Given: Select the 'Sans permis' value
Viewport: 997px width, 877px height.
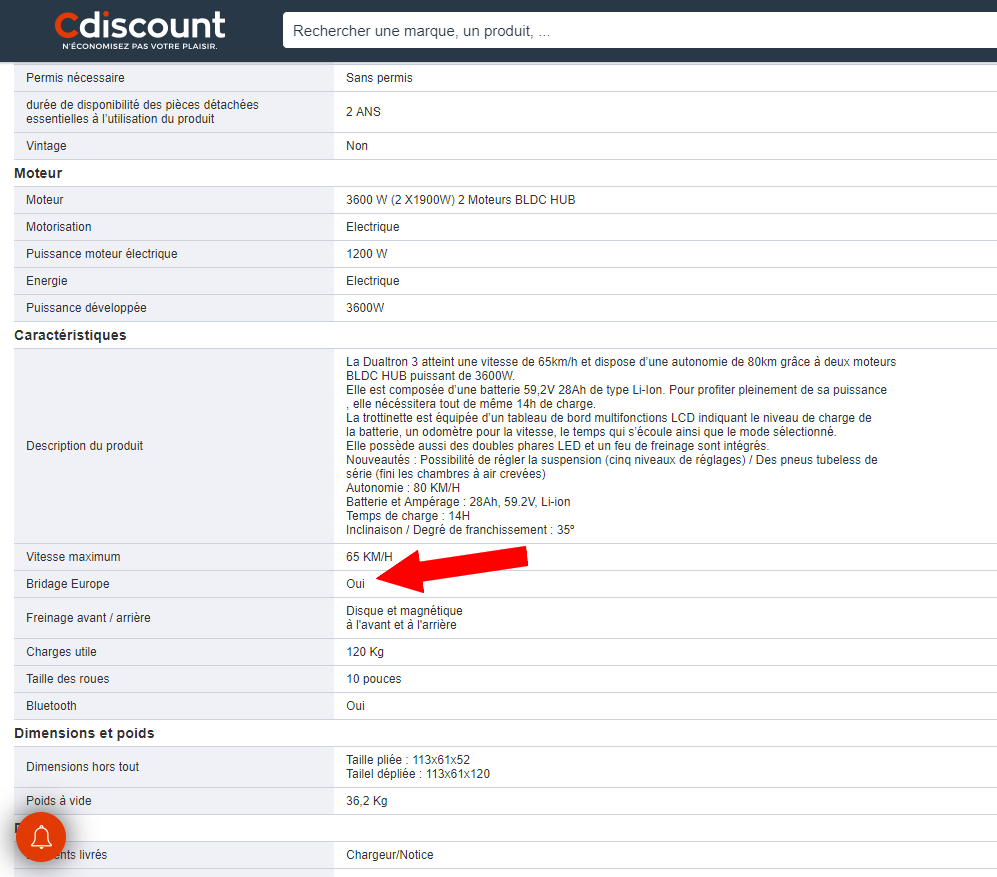Looking at the screenshot, I should click(379, 78).
